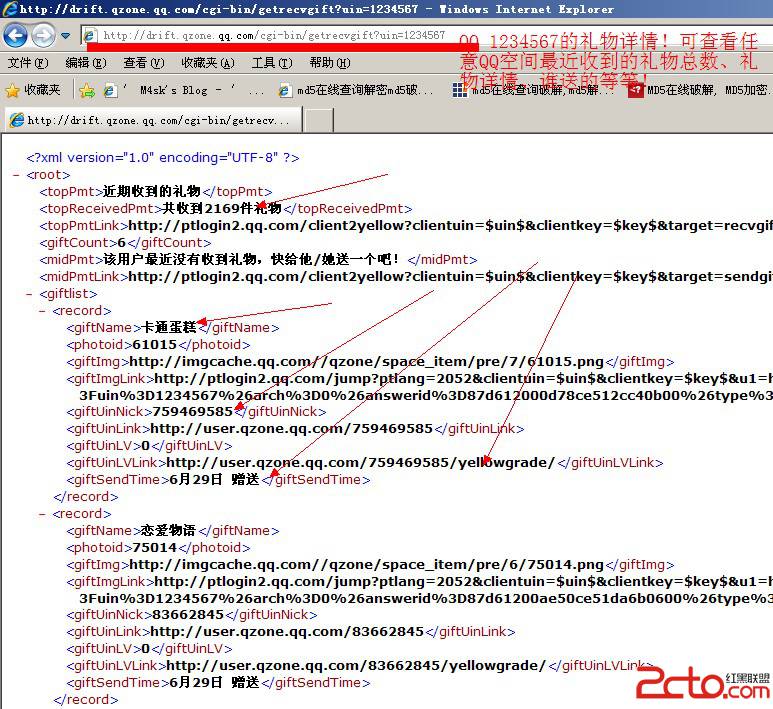Click the page icon in the address bar
773x709 pixels.
click(90, 35)
